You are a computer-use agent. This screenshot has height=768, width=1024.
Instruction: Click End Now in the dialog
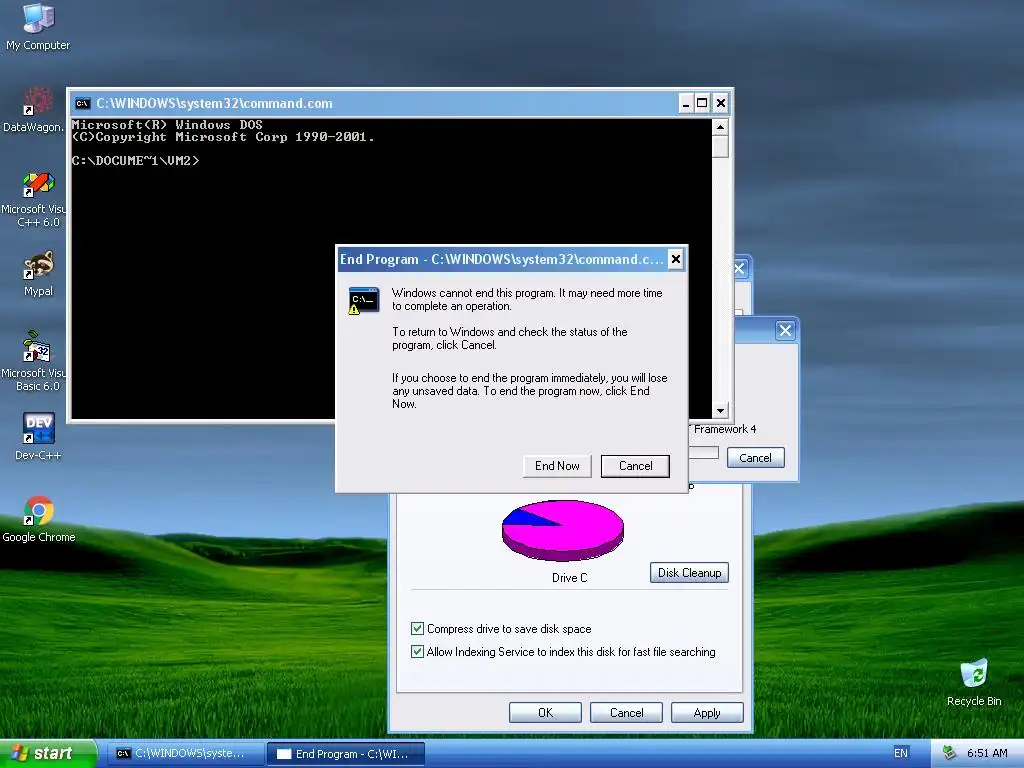pyautogui.click(x=557, y=466)
